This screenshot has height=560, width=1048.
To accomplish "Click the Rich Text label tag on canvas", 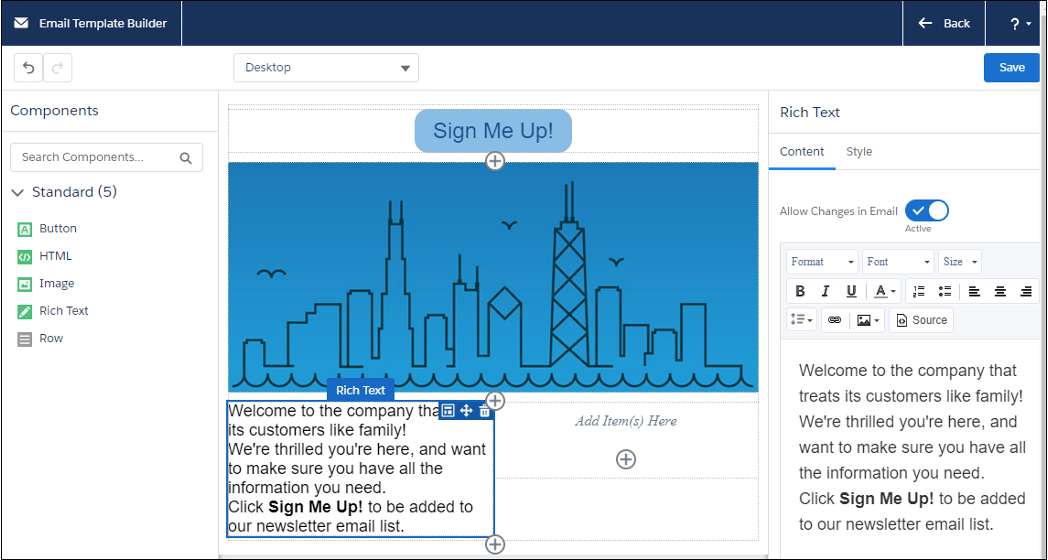I will tap(361, 390).
